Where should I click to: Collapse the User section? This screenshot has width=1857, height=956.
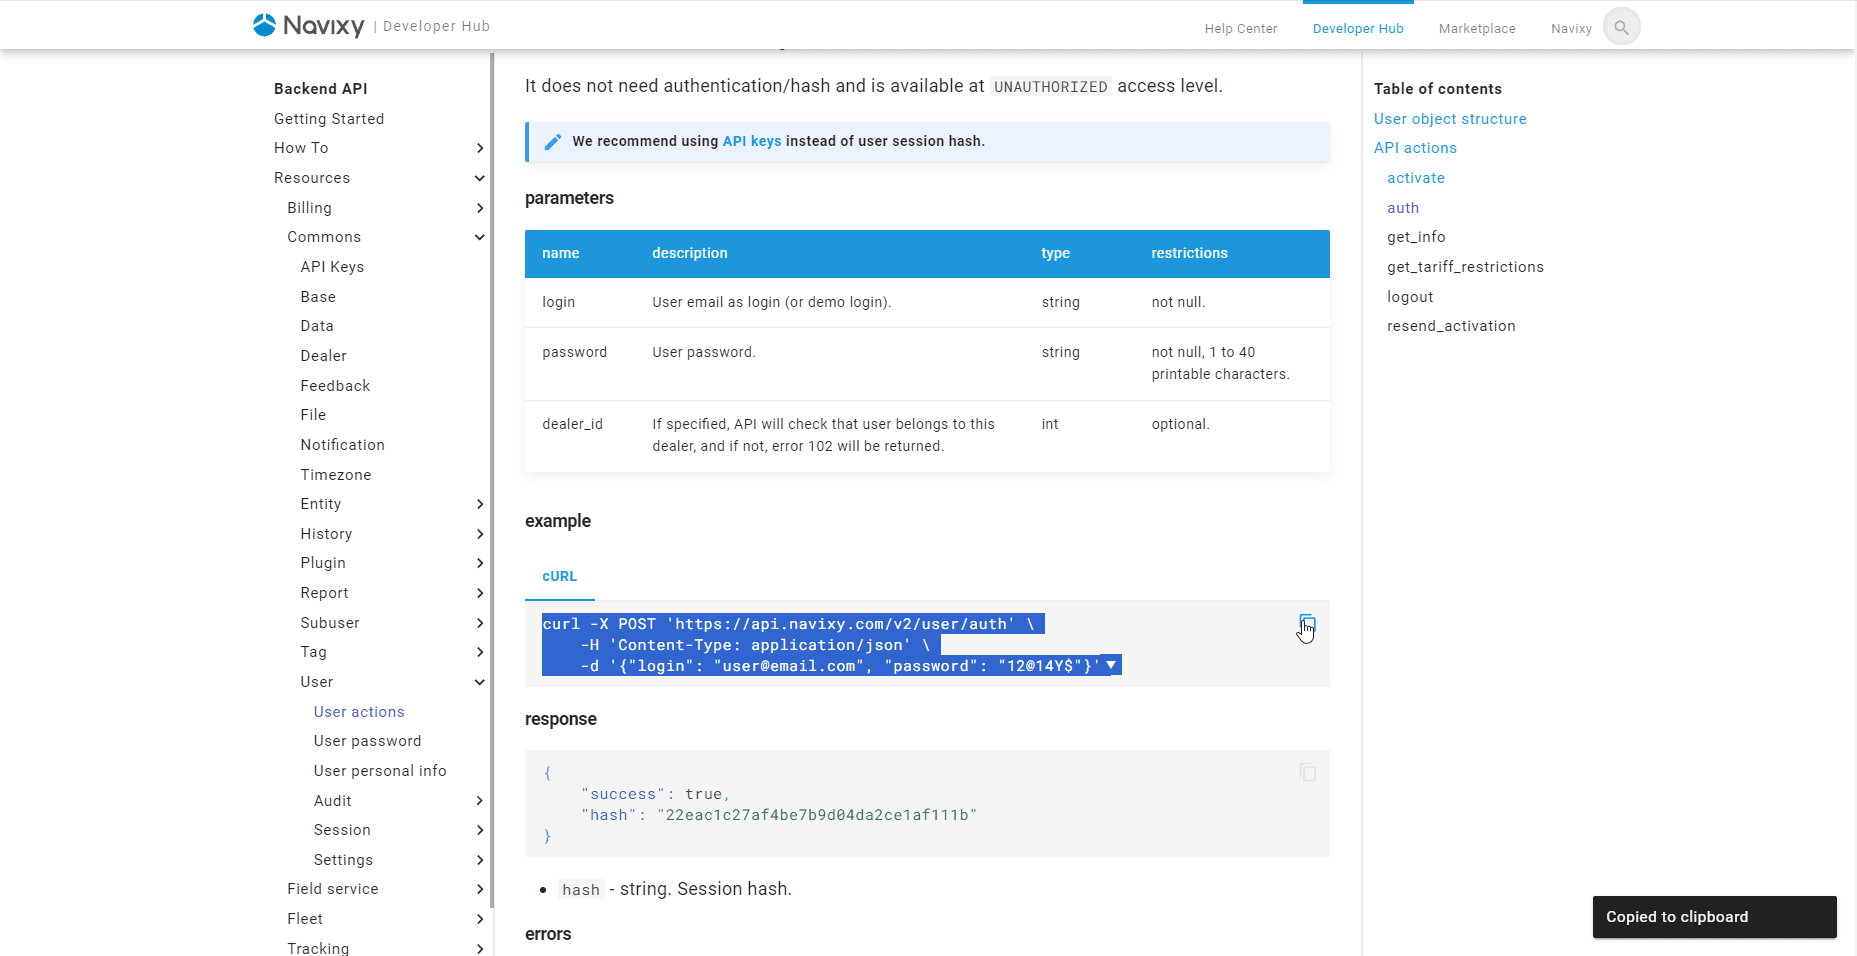click(480, 682)
